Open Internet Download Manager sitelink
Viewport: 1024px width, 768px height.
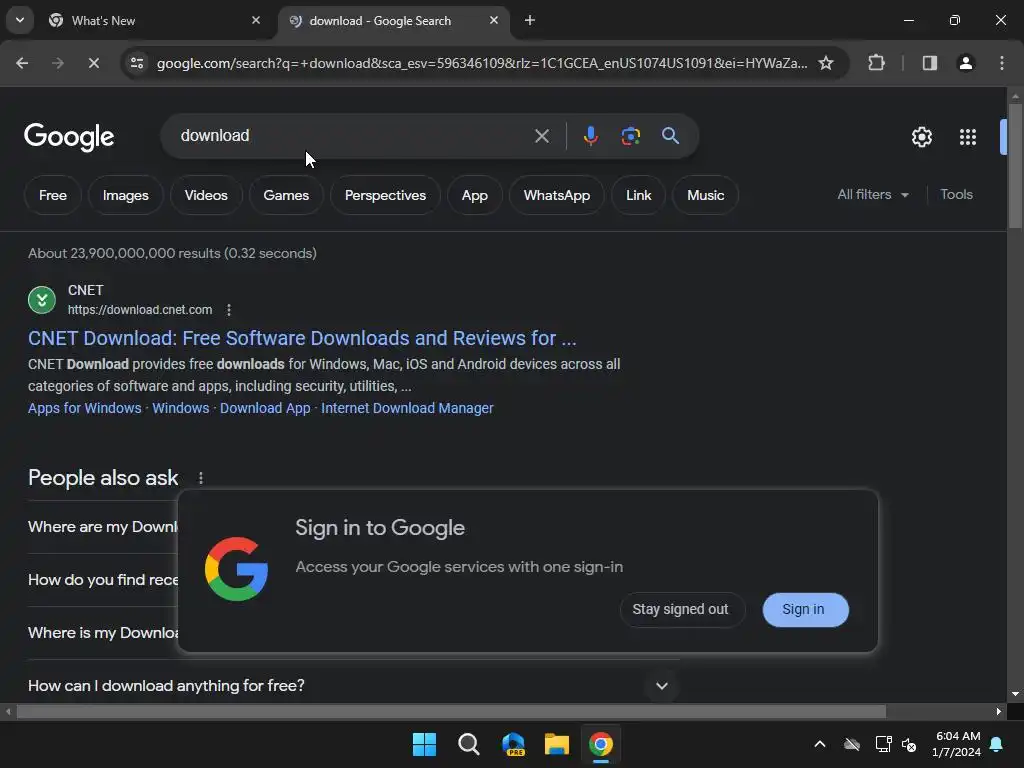(408, 408)
